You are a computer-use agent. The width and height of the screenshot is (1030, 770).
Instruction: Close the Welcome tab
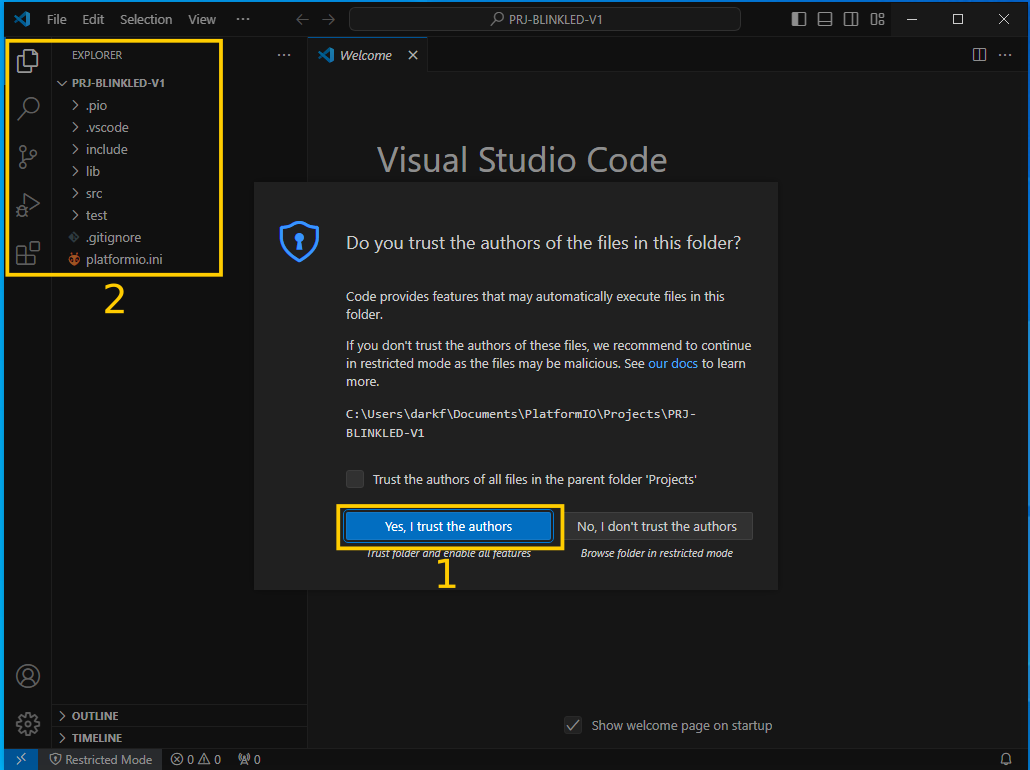click(413, 55)
